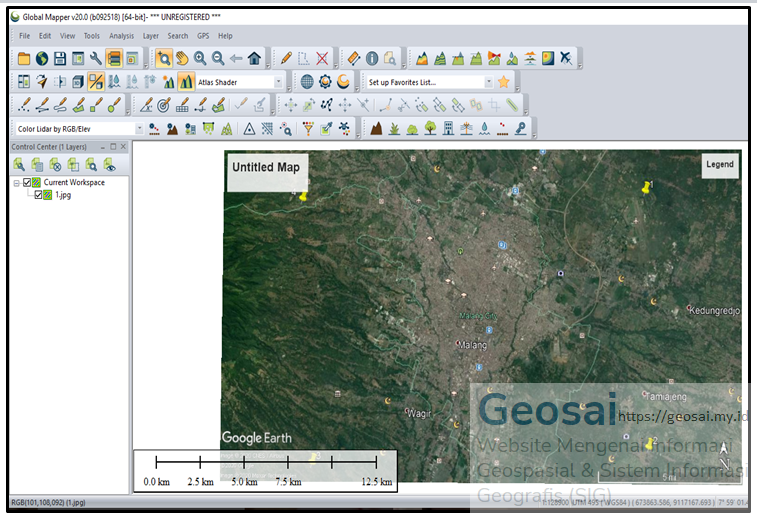
Task: Open the File menu
Action: [x=24, y=36]
